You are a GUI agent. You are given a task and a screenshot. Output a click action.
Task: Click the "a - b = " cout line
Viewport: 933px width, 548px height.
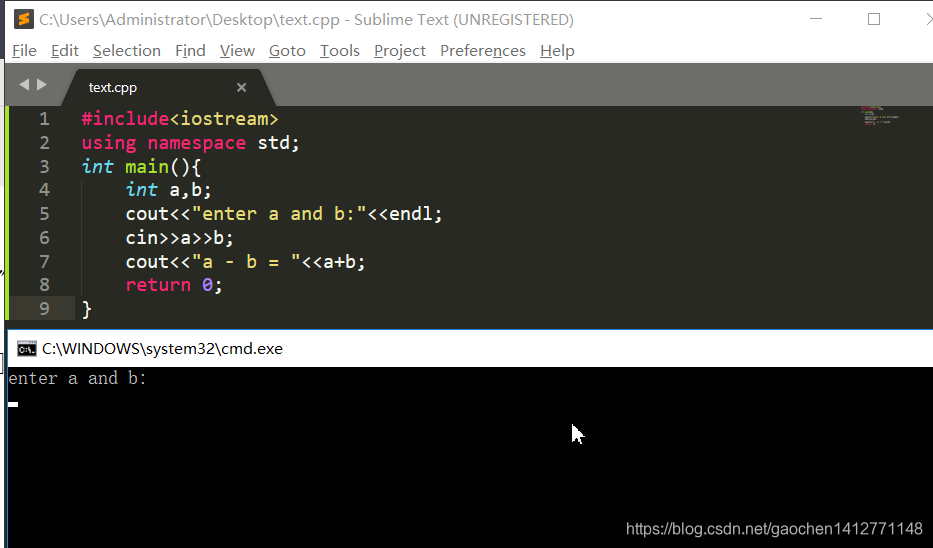click(x=245, y=262)
